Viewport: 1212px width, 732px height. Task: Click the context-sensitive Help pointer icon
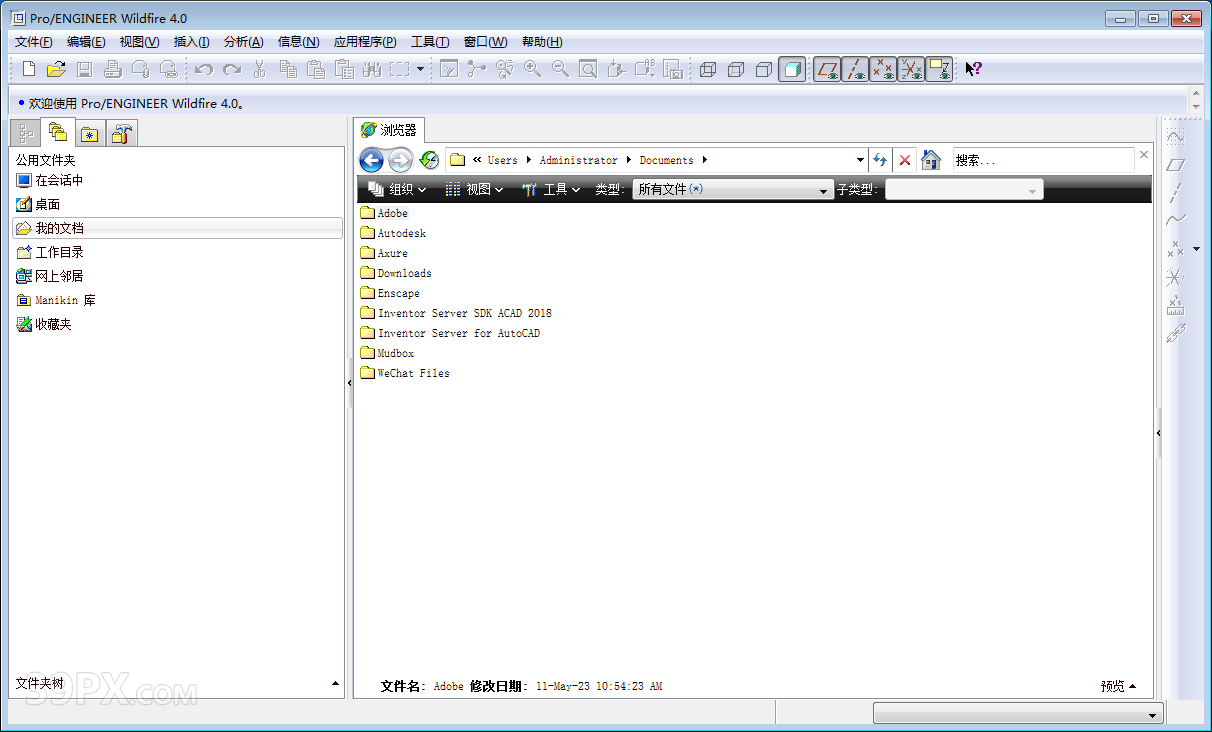[973, 69]
